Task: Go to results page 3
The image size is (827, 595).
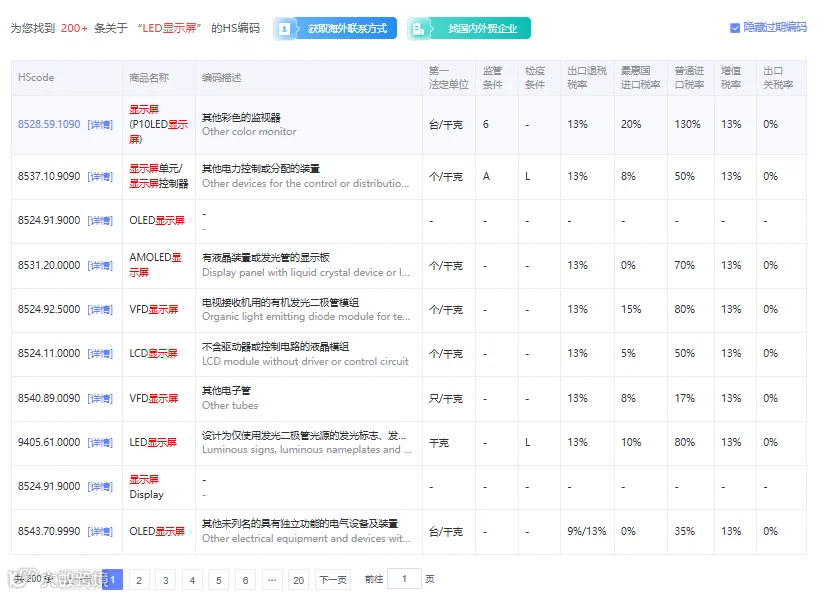Action: [166, 580]
